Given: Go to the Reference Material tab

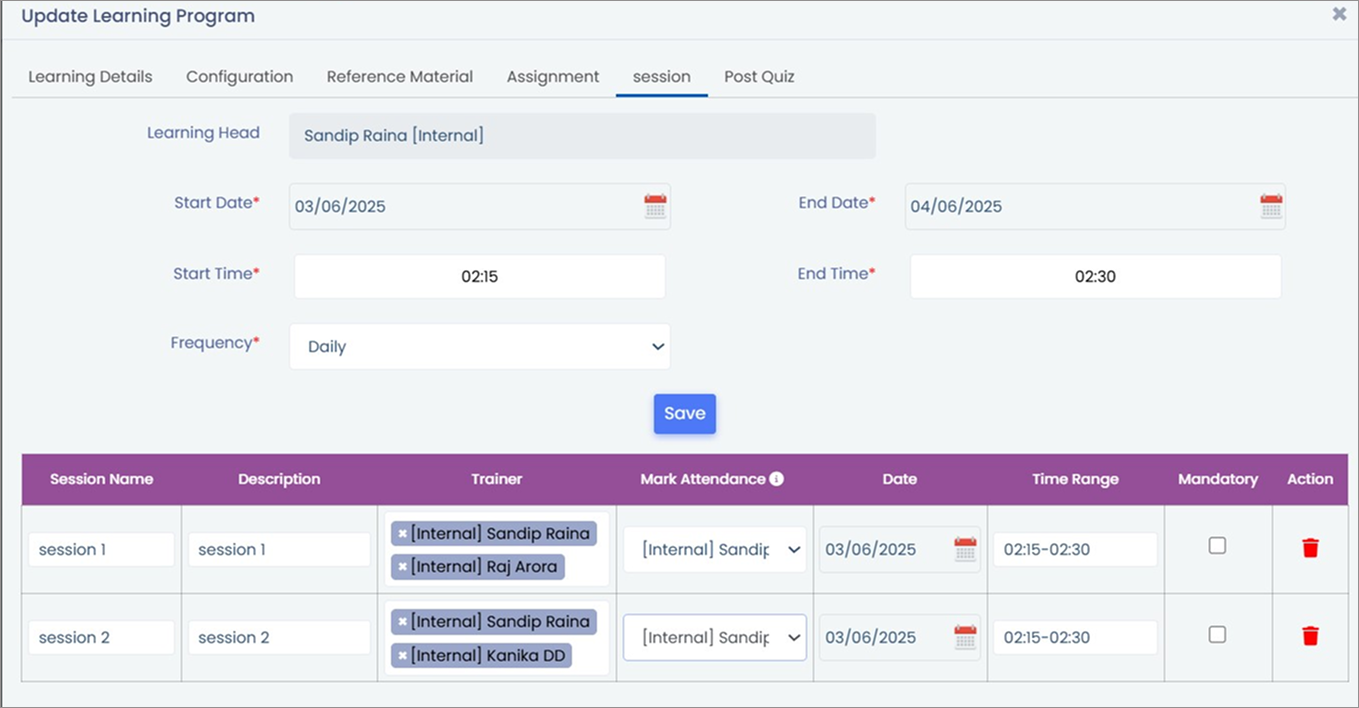Looking at the screenshot, I should (x=399, y=77).
